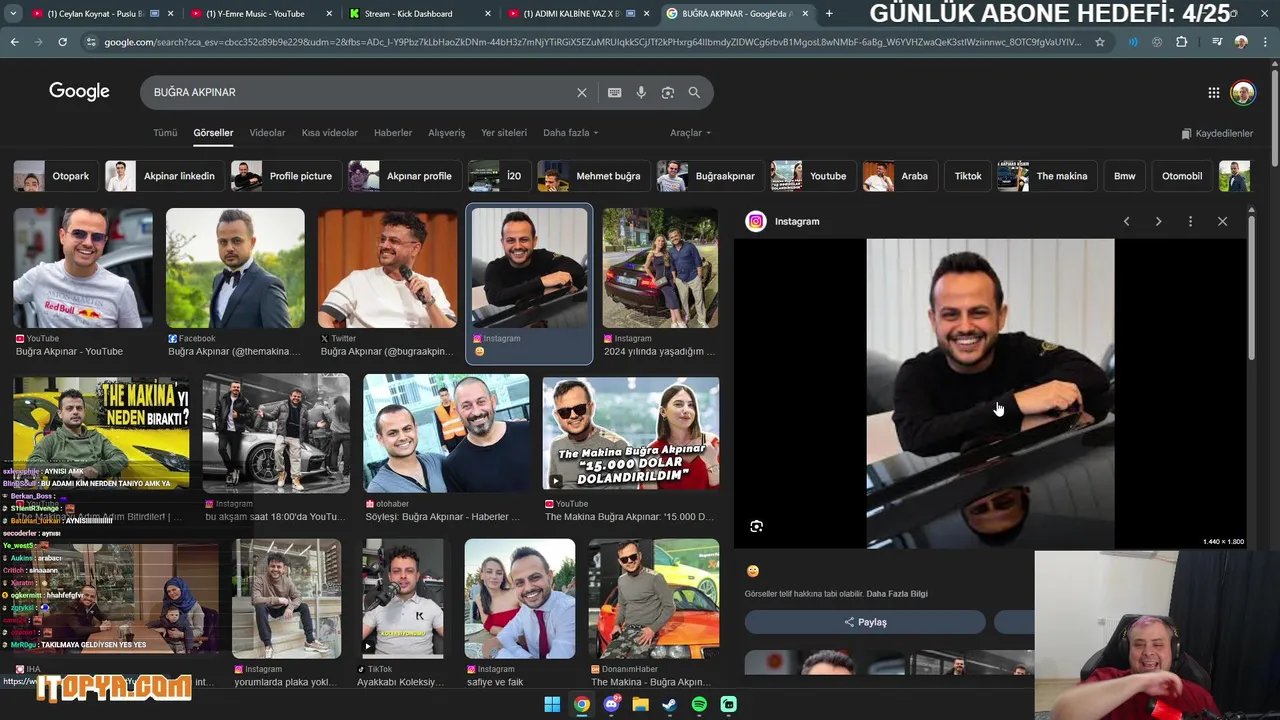
Task: Reload the page
Action: click(62, 42)
